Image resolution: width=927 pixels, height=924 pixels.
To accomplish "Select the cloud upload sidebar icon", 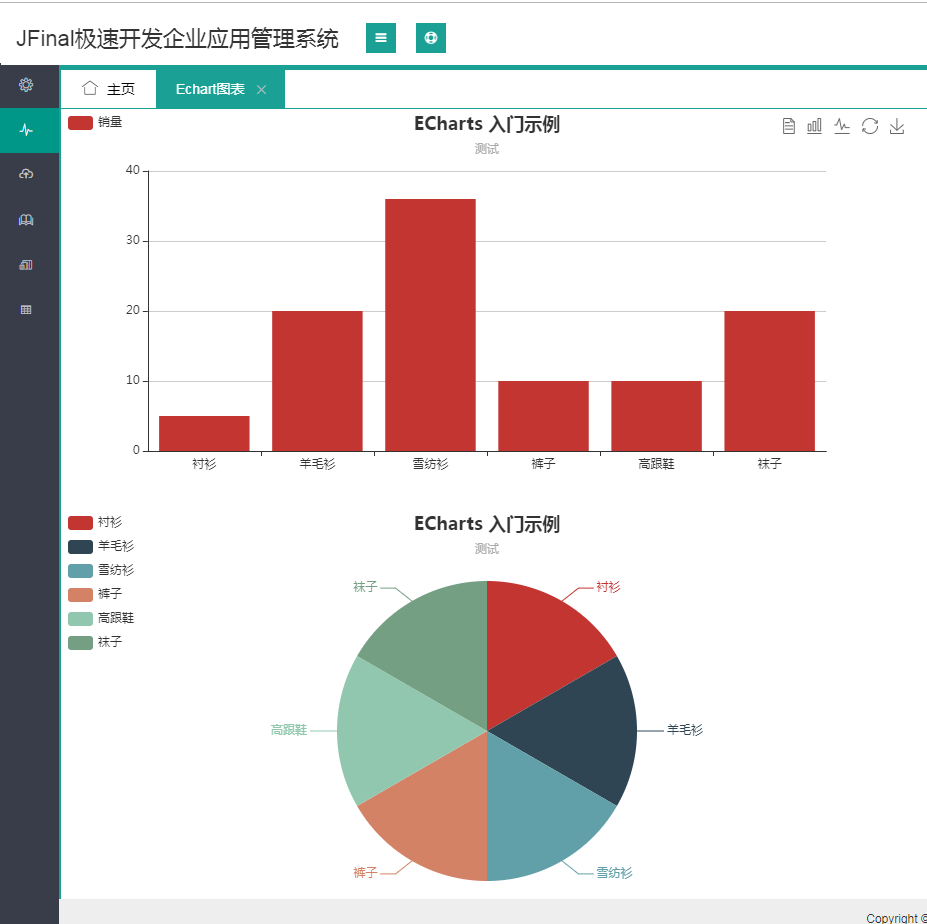I will click(x=26, y=174).
